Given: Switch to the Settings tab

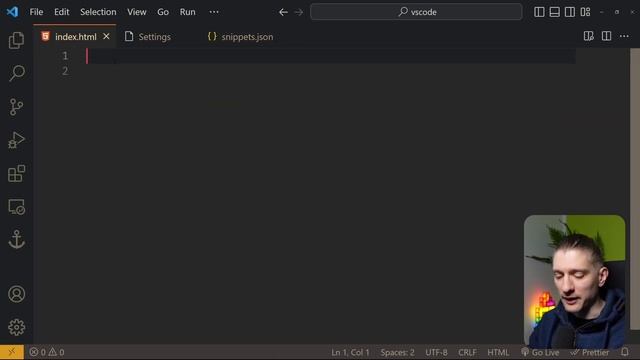Looking at the screenshot, I should pos(154,37).
